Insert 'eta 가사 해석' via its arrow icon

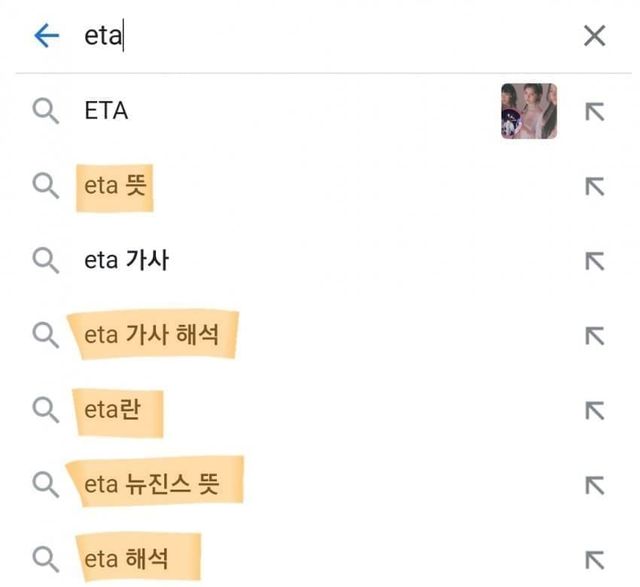tap(594, 336)
